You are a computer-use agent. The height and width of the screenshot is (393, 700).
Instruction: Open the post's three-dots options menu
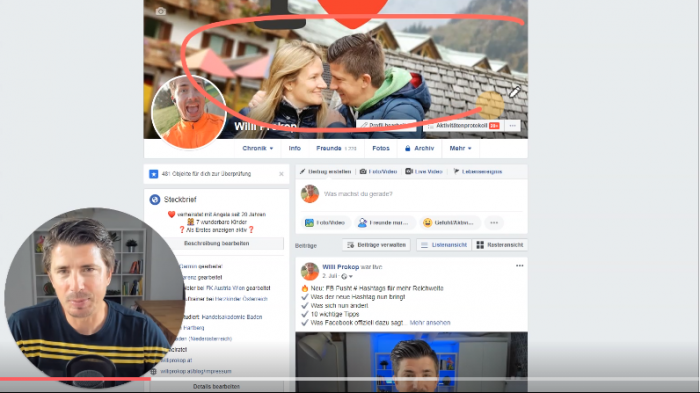click(x=520, y=266)
